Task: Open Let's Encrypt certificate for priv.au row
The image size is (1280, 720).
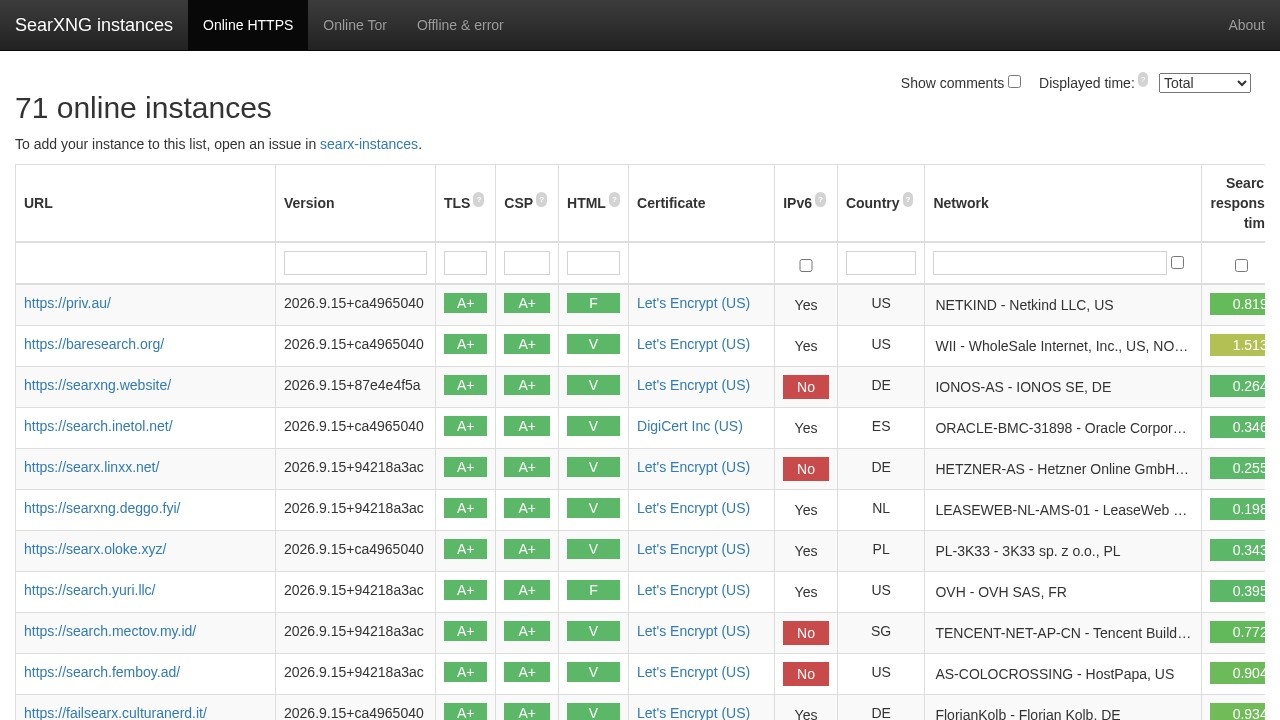Action: 693,303
